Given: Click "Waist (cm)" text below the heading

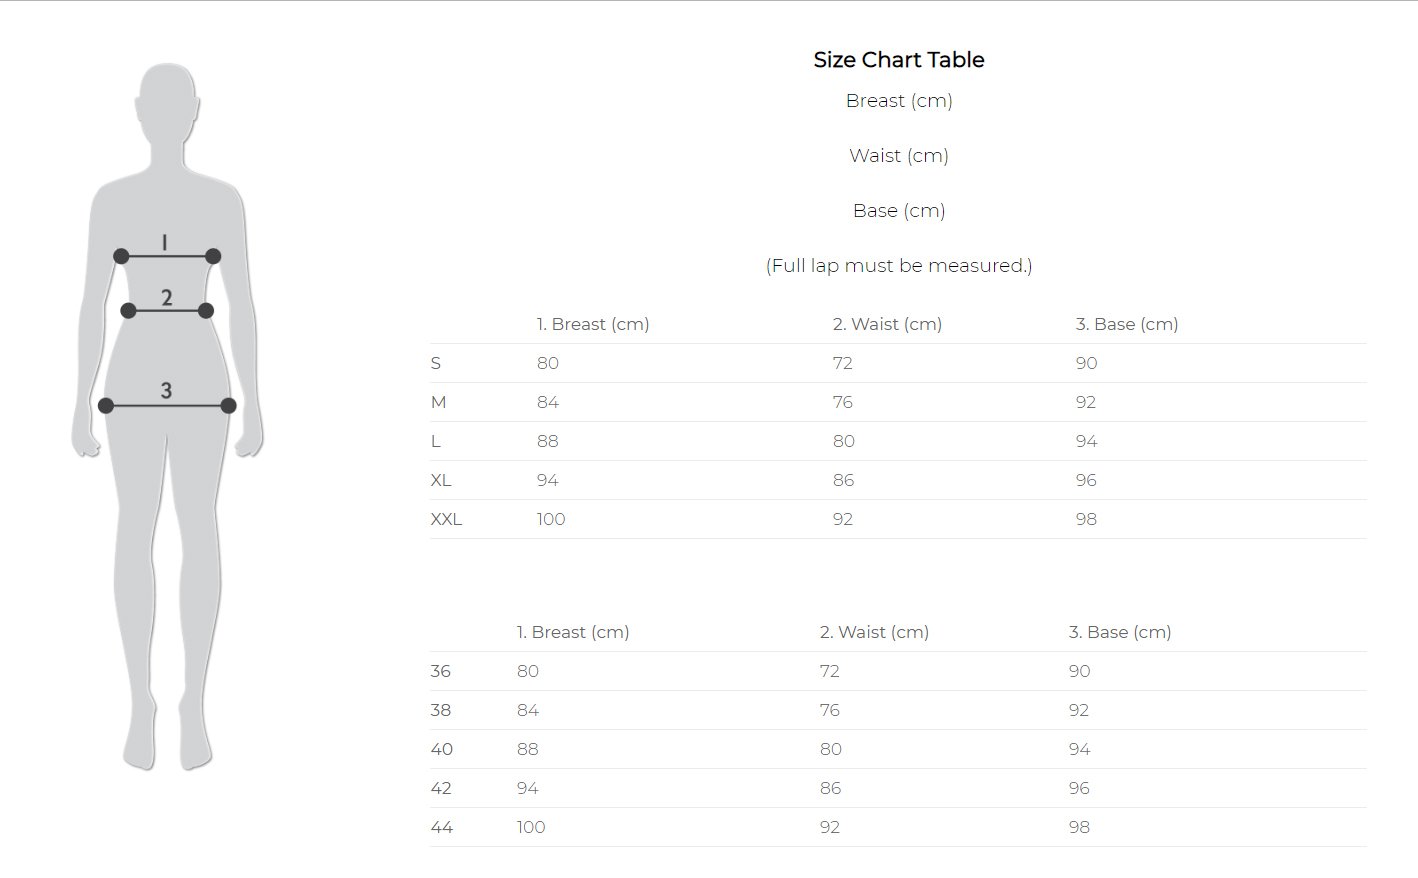Looking at the screenshot, I should (x=898, y=156).
